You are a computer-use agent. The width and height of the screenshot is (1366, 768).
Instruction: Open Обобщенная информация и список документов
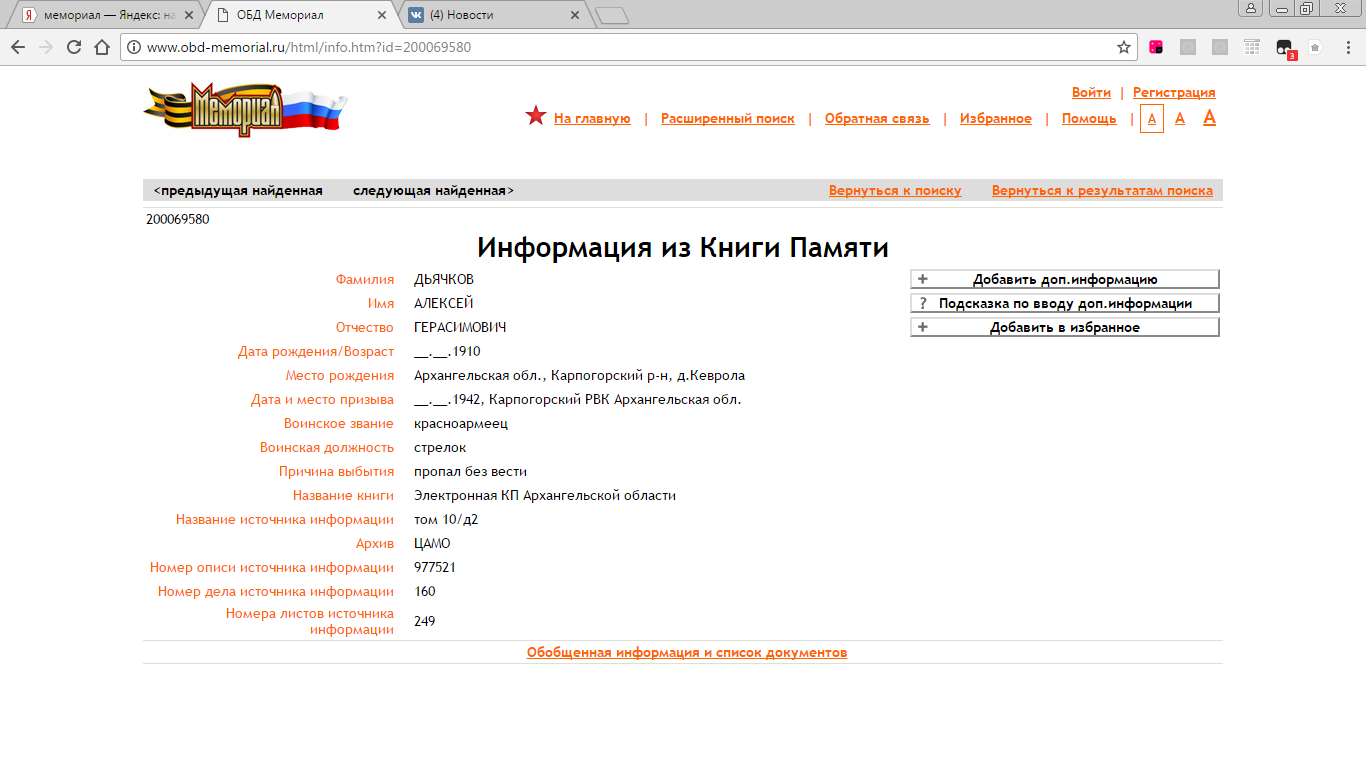(x=687, y=652)
